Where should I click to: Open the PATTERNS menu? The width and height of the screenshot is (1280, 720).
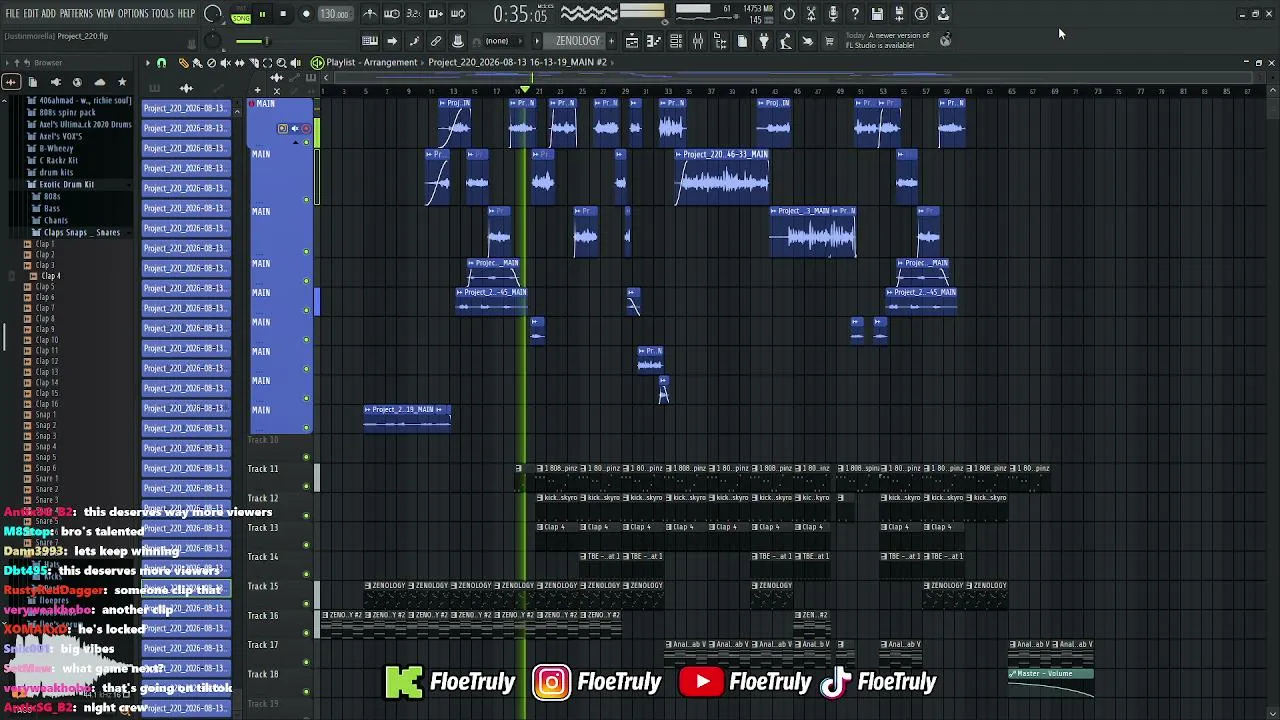pyautogui.click(x=76, y=14)
